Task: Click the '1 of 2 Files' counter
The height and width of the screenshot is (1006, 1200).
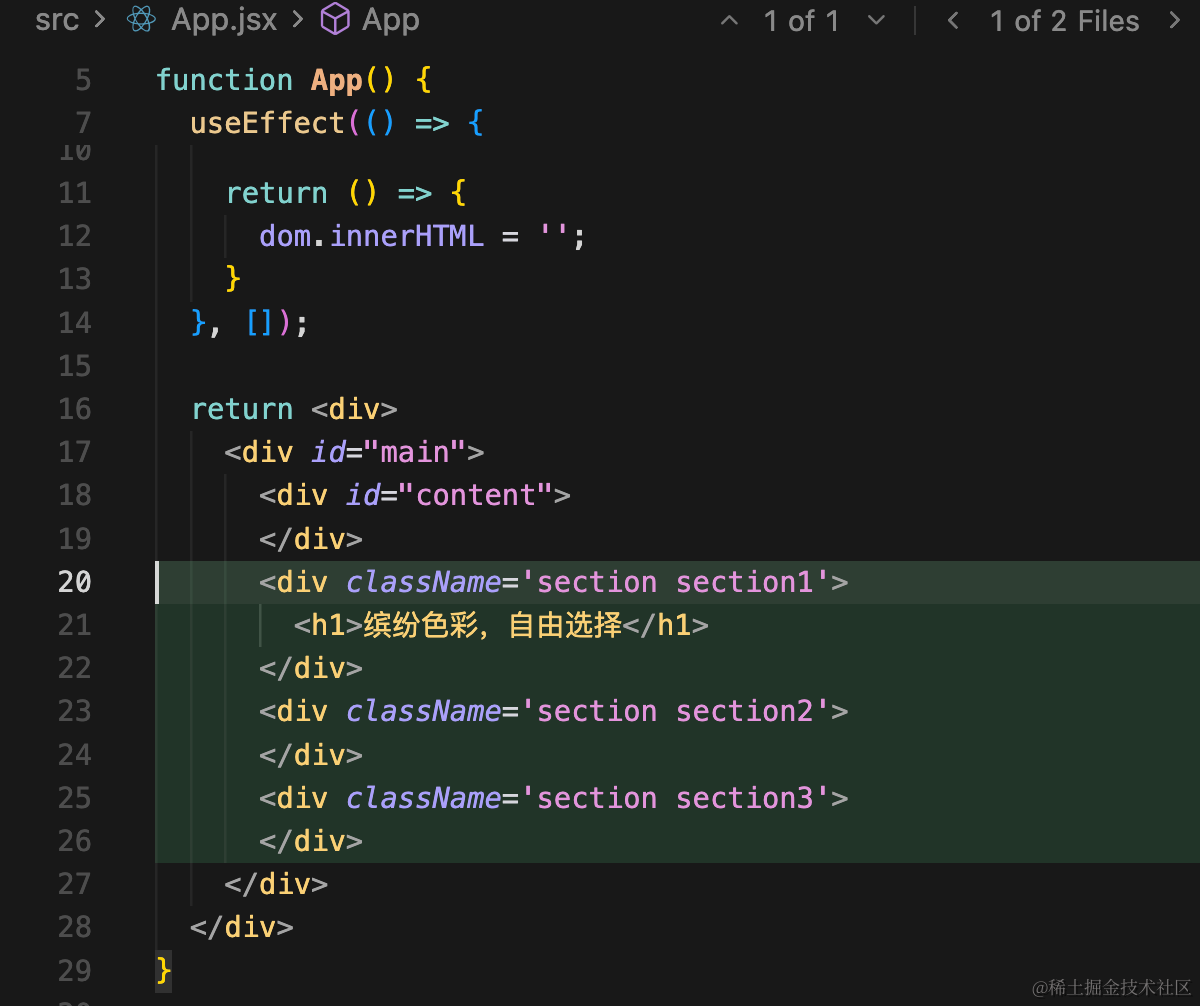Action: (1064, 21)
